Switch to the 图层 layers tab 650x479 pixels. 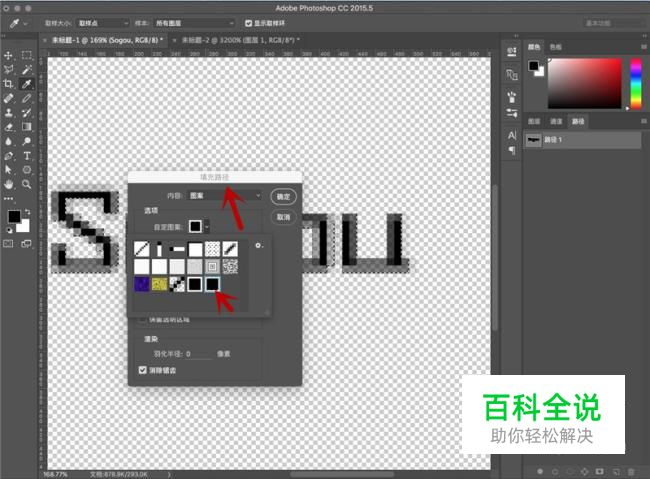(534, 121)
